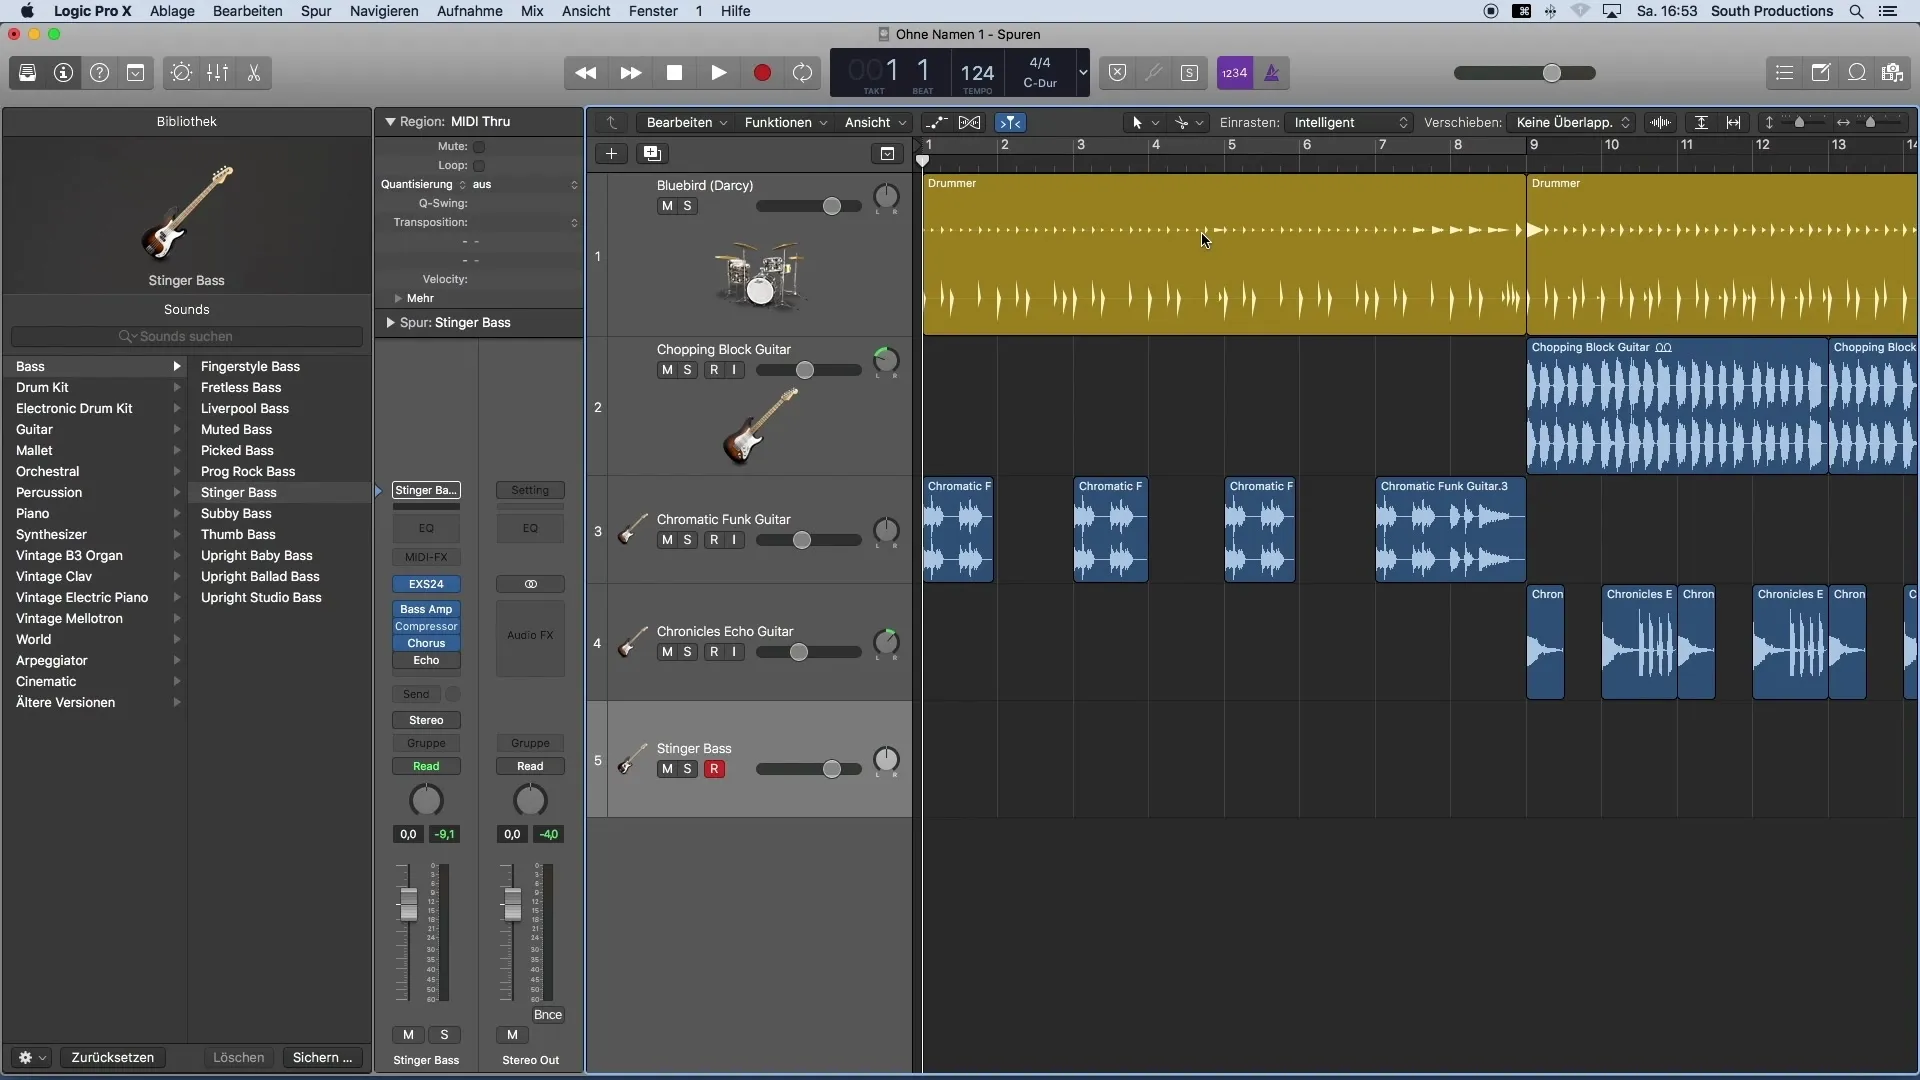Toggle the Inspector info icon
This screenshot has height=1080, width=1920.
(x=63, y=73)
